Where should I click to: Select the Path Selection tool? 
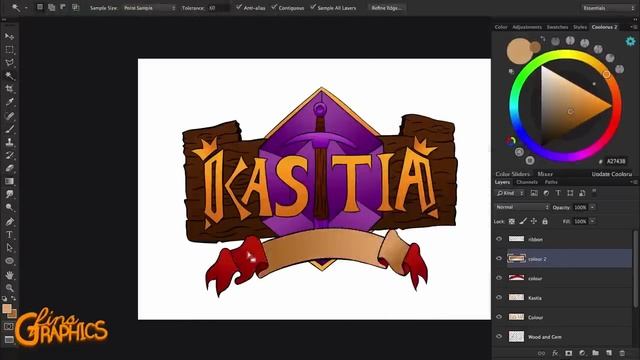coord(9,248)
